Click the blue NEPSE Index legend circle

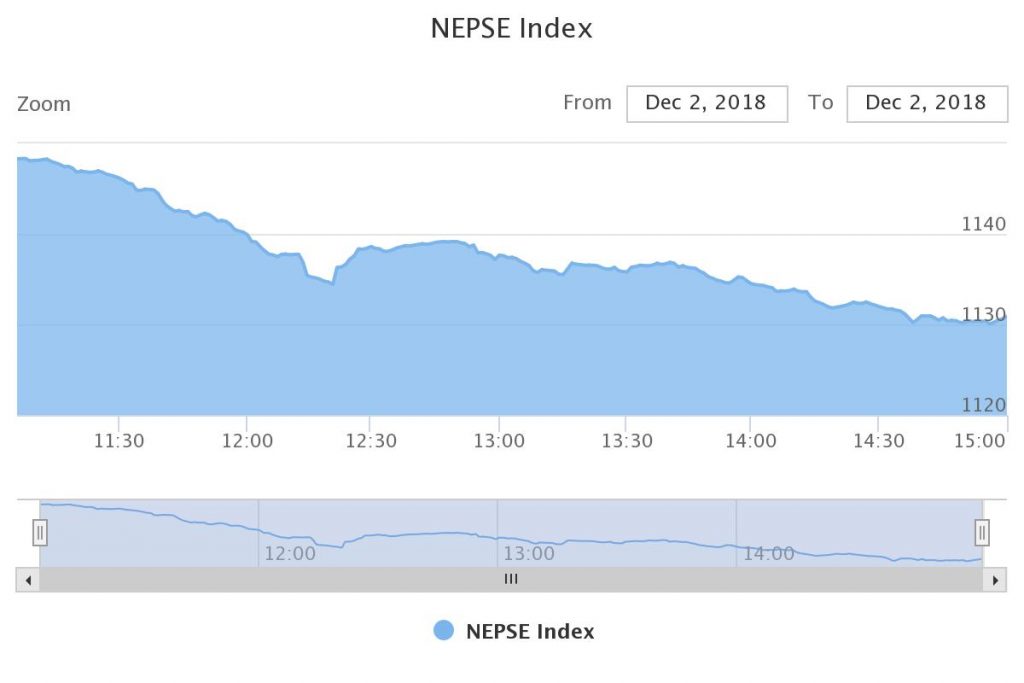444,631
